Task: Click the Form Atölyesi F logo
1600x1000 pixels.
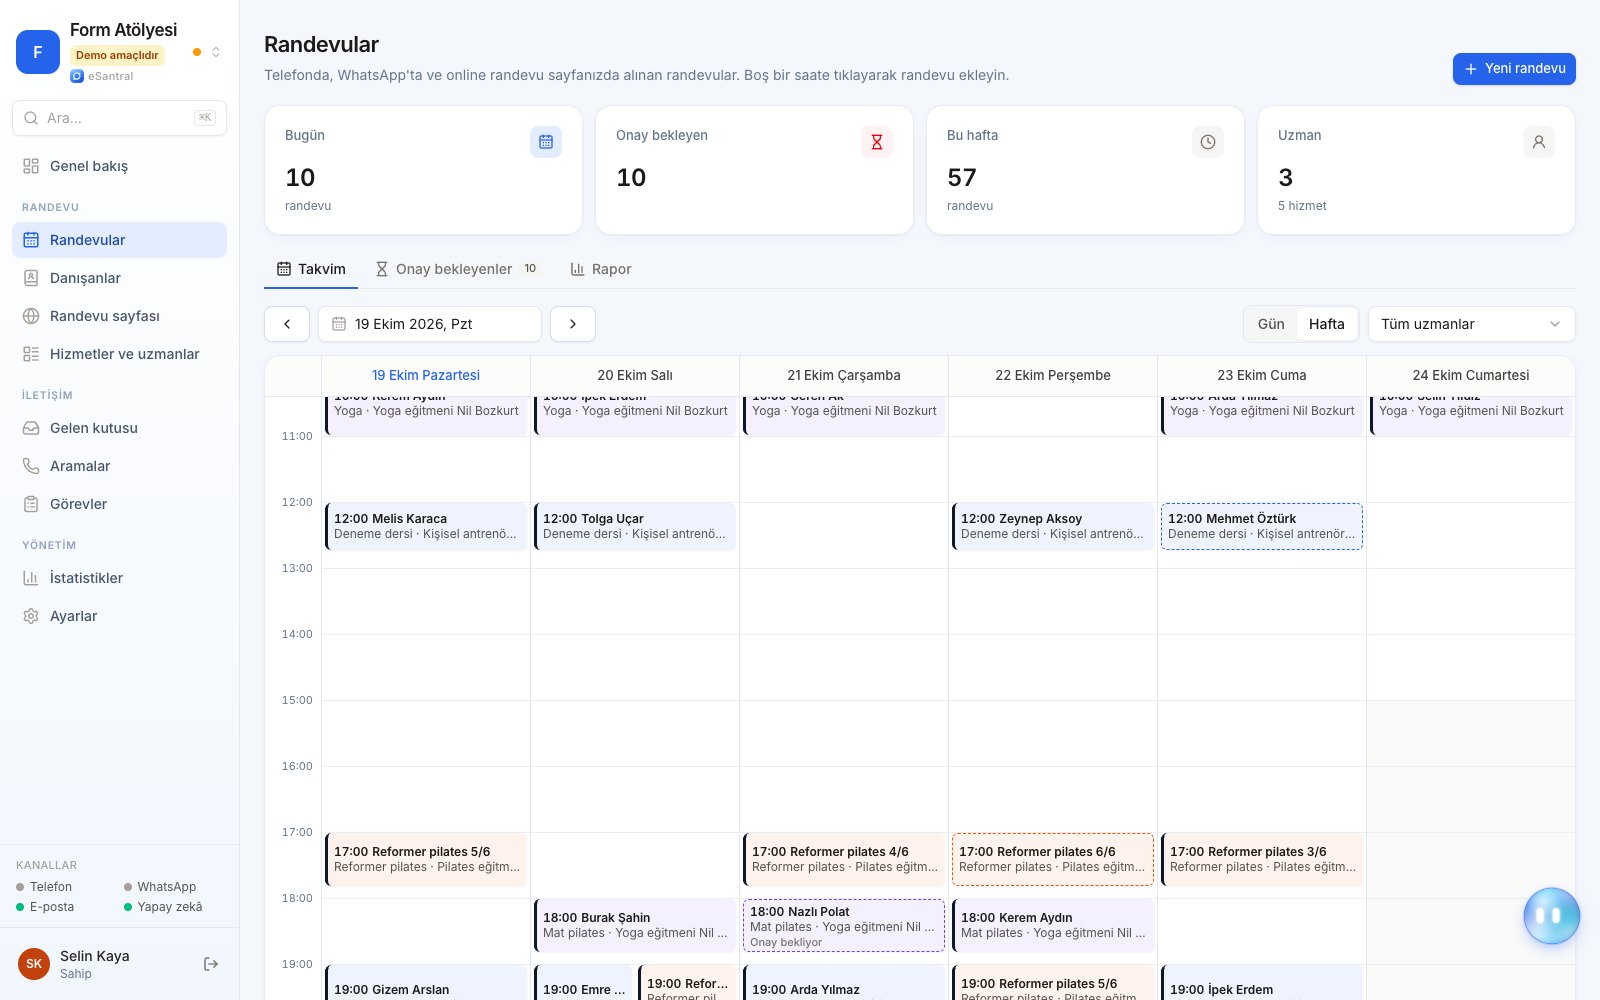Action: click(38, 52)
